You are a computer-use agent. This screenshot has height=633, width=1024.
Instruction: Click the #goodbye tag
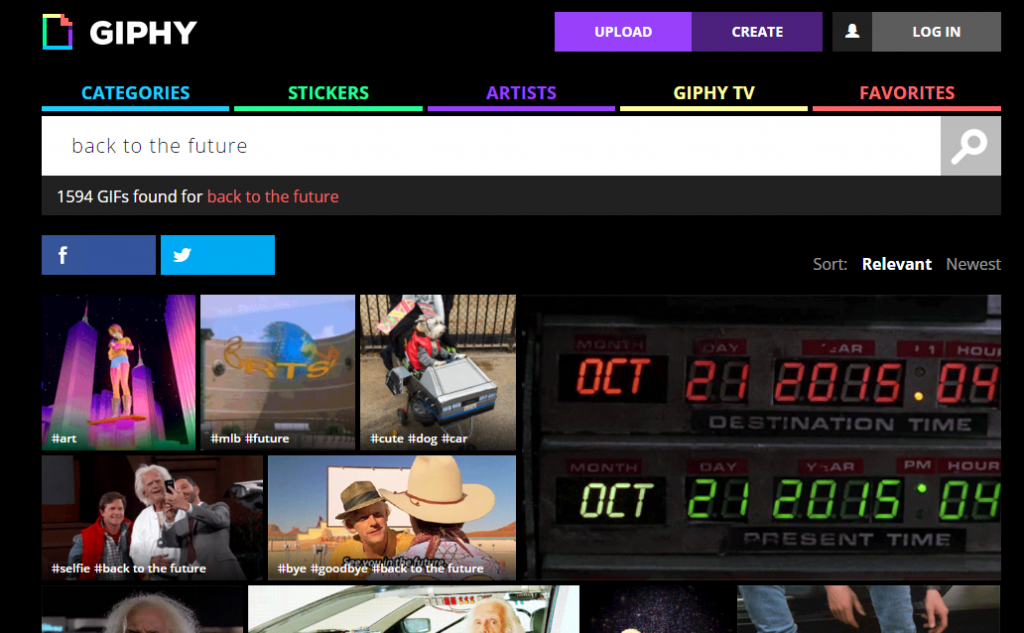340,568
